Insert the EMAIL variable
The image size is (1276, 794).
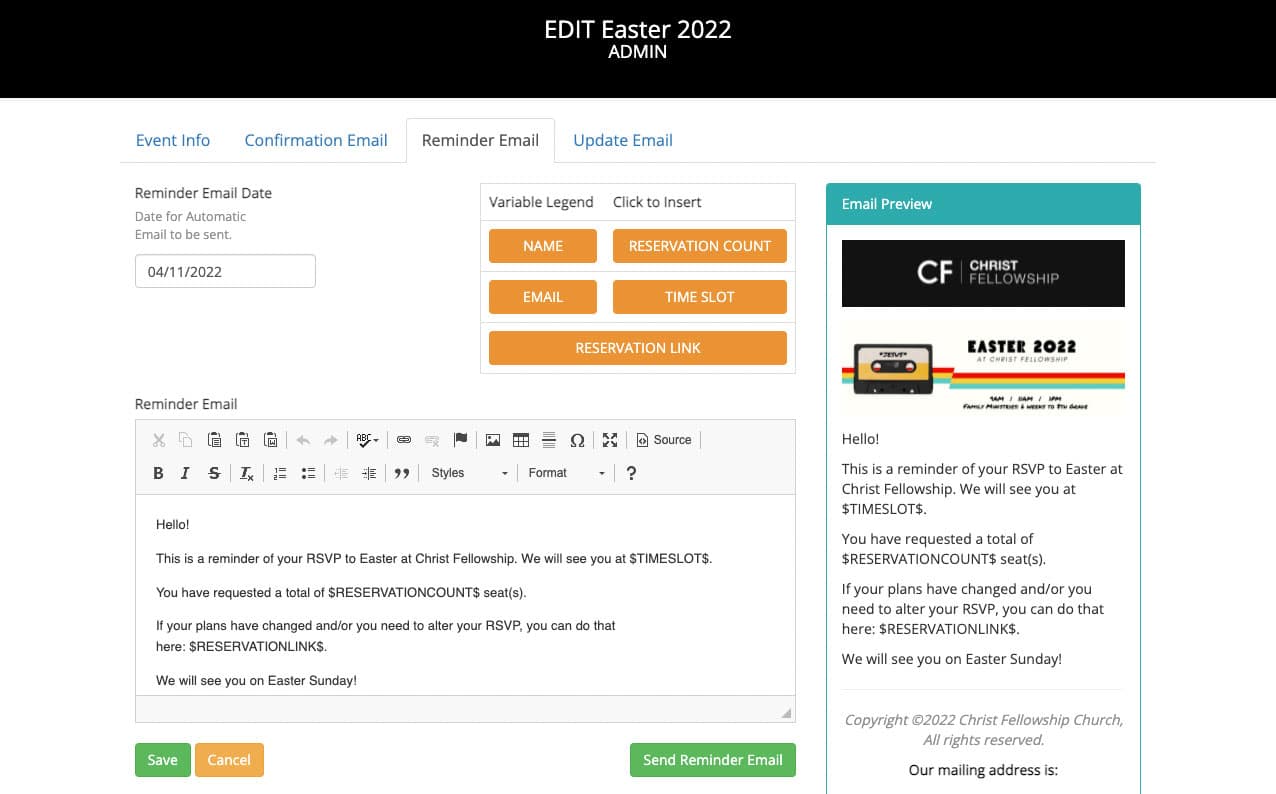click(x=543, y=297)
